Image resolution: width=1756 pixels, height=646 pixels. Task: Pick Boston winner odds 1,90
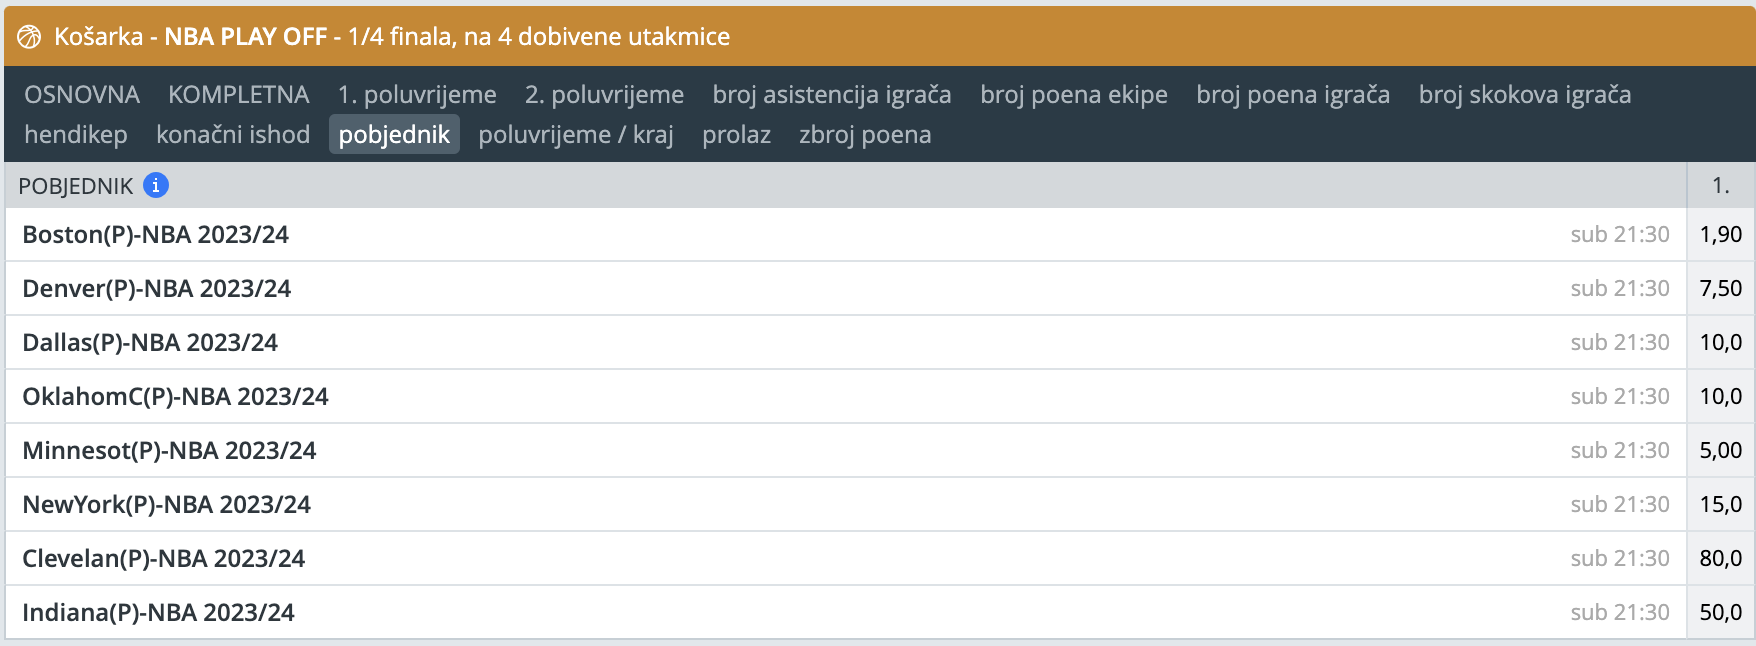[1720, 235]
